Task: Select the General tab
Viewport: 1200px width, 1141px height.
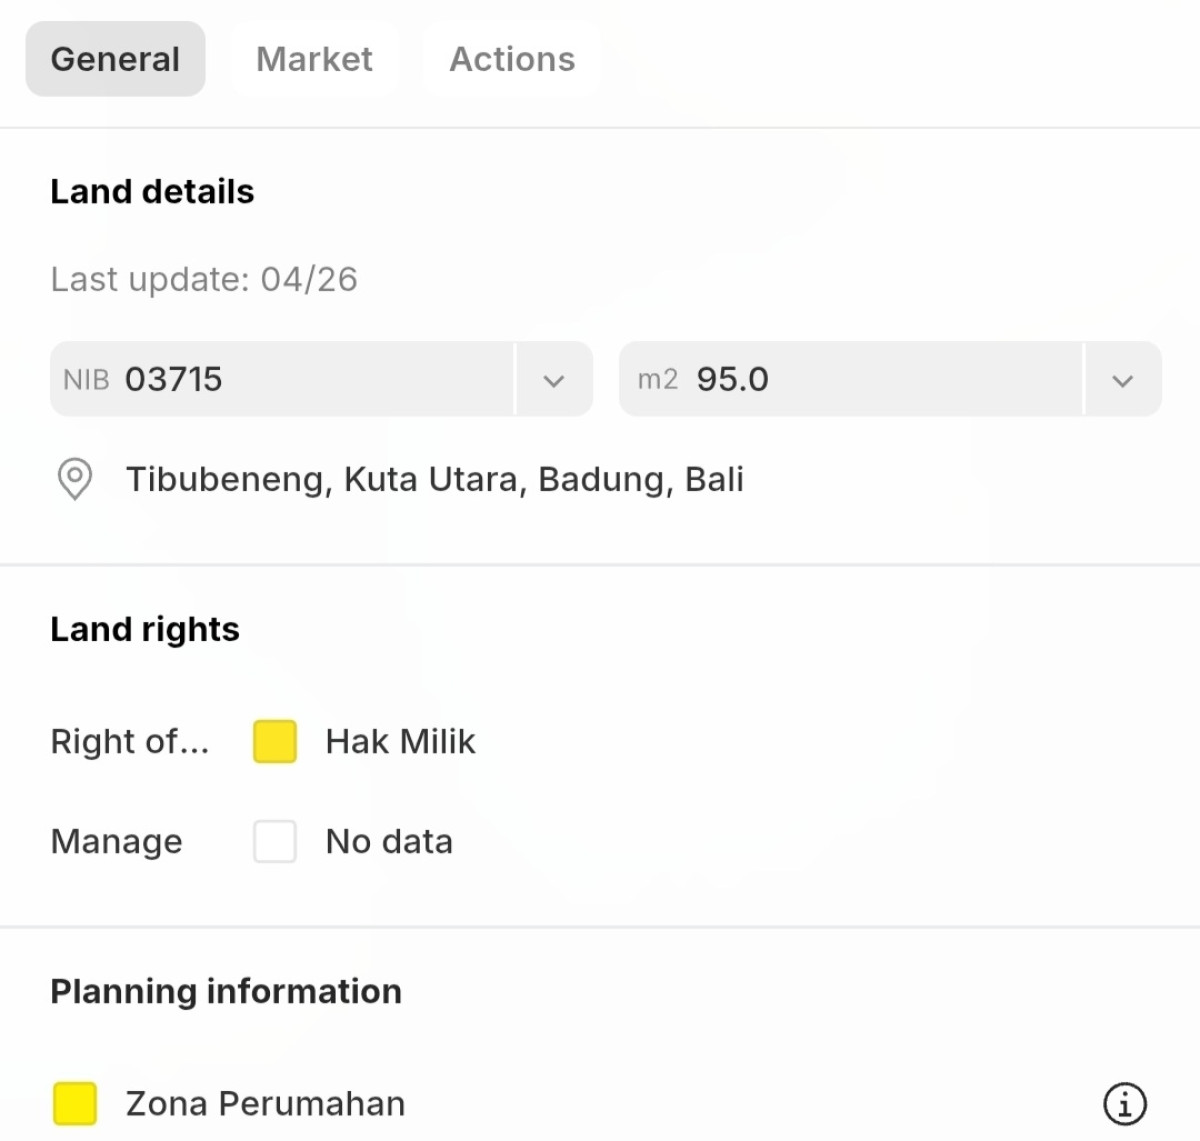Action: [115, 59]
